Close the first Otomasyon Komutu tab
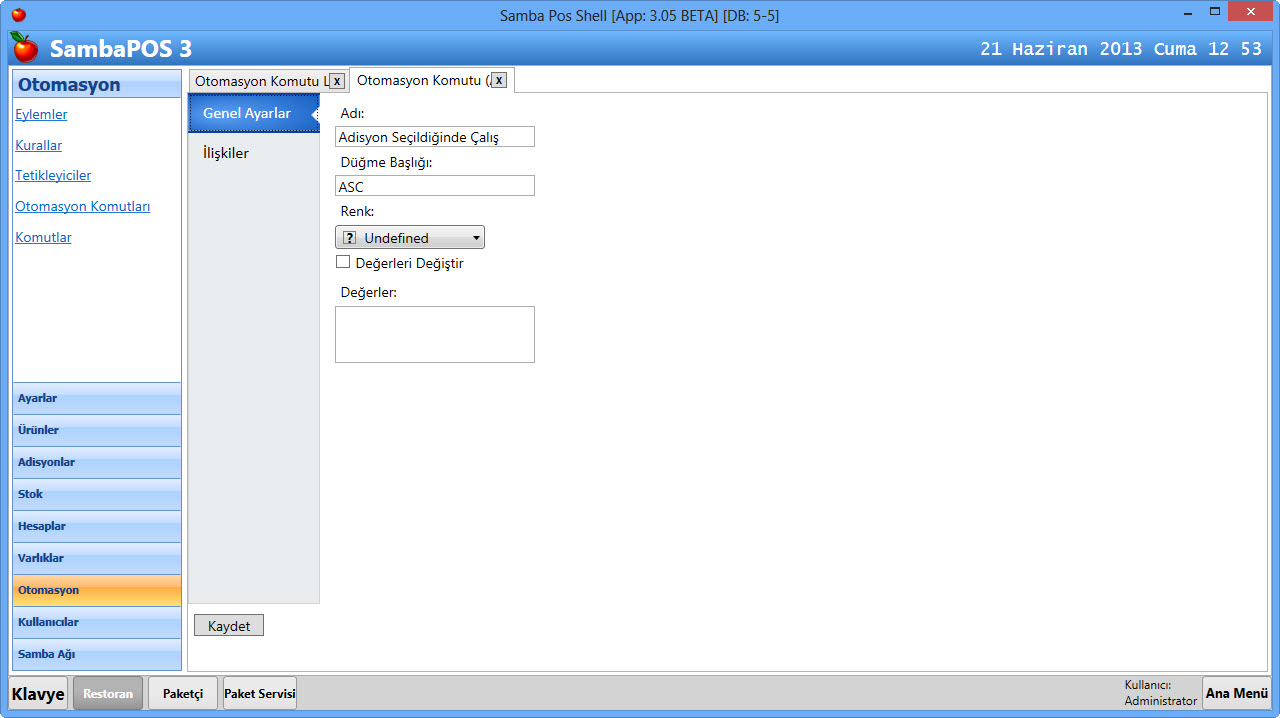This screenshot has width=1280, height=718. pyautogui.click(x=338, y=81)
